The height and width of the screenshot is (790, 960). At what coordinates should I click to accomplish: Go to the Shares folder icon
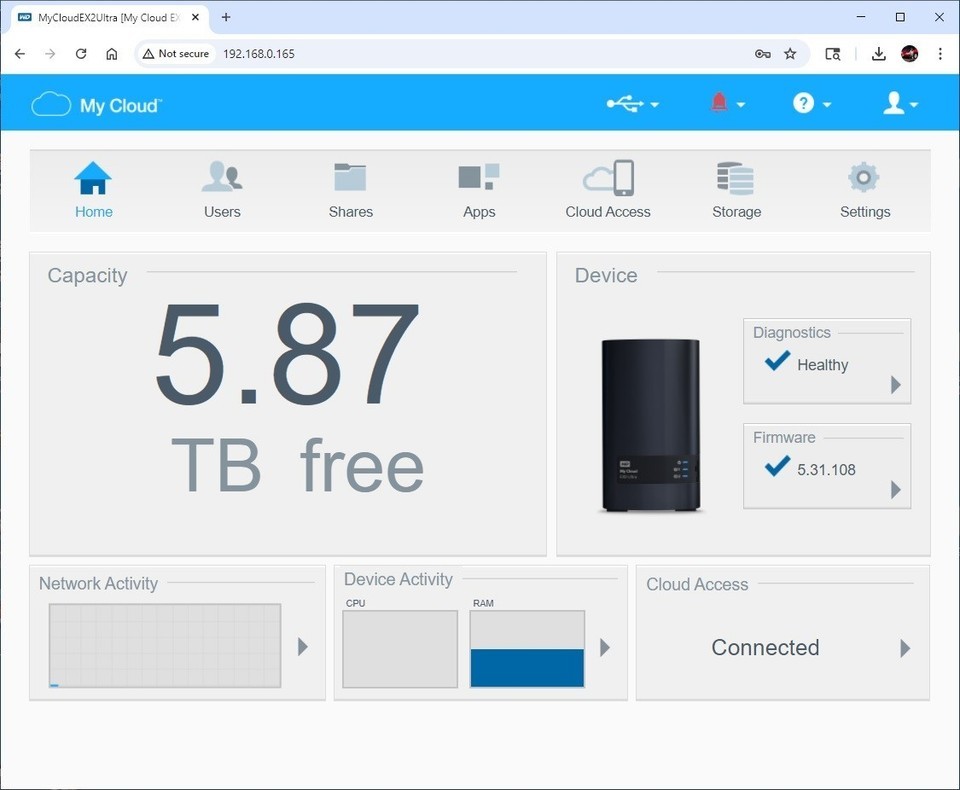pos(350,179)
